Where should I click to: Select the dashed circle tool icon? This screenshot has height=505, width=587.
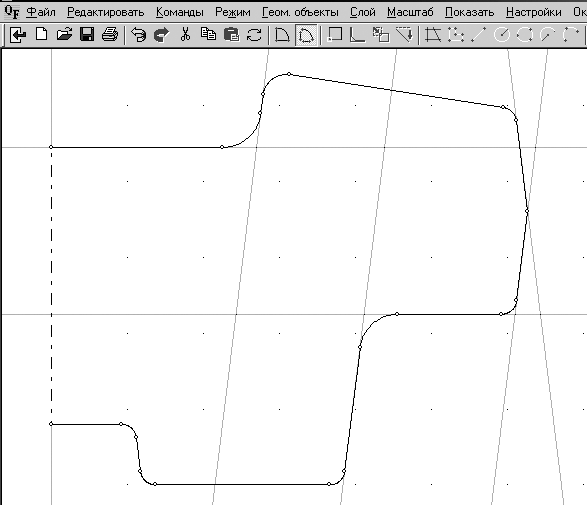click(524, 35)
